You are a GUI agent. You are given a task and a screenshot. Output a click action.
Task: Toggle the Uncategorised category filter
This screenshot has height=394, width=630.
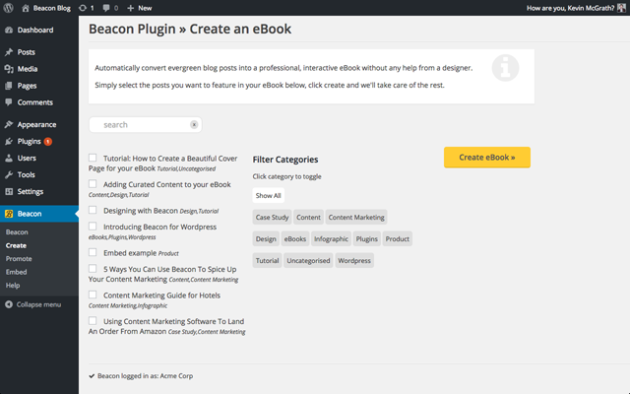[x=309, y=261]
